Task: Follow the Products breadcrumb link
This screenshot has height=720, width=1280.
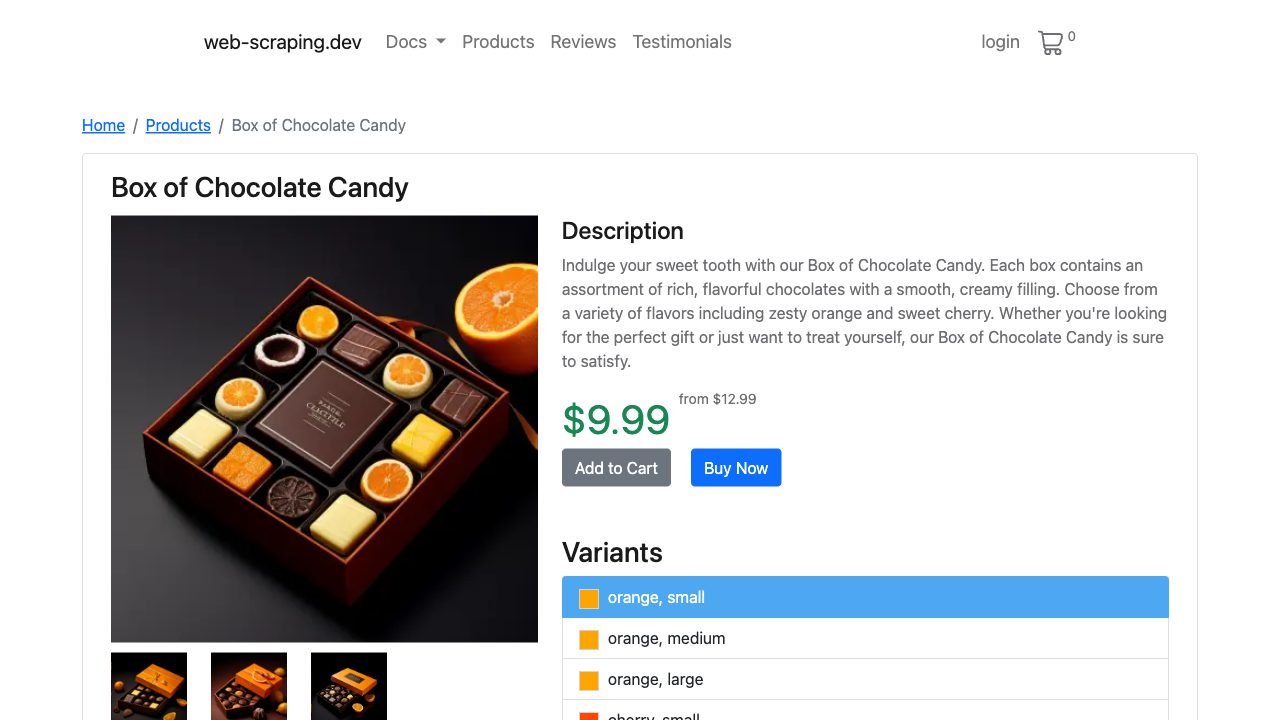Action: click(x=178, y=125)
